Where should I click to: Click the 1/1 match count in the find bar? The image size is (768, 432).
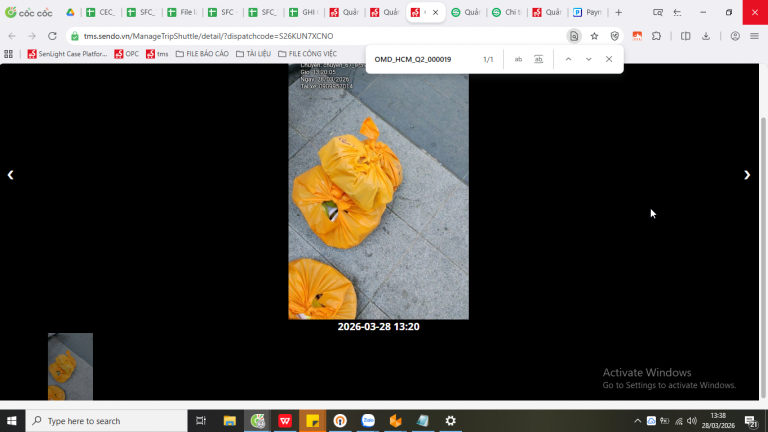(488, 59)
